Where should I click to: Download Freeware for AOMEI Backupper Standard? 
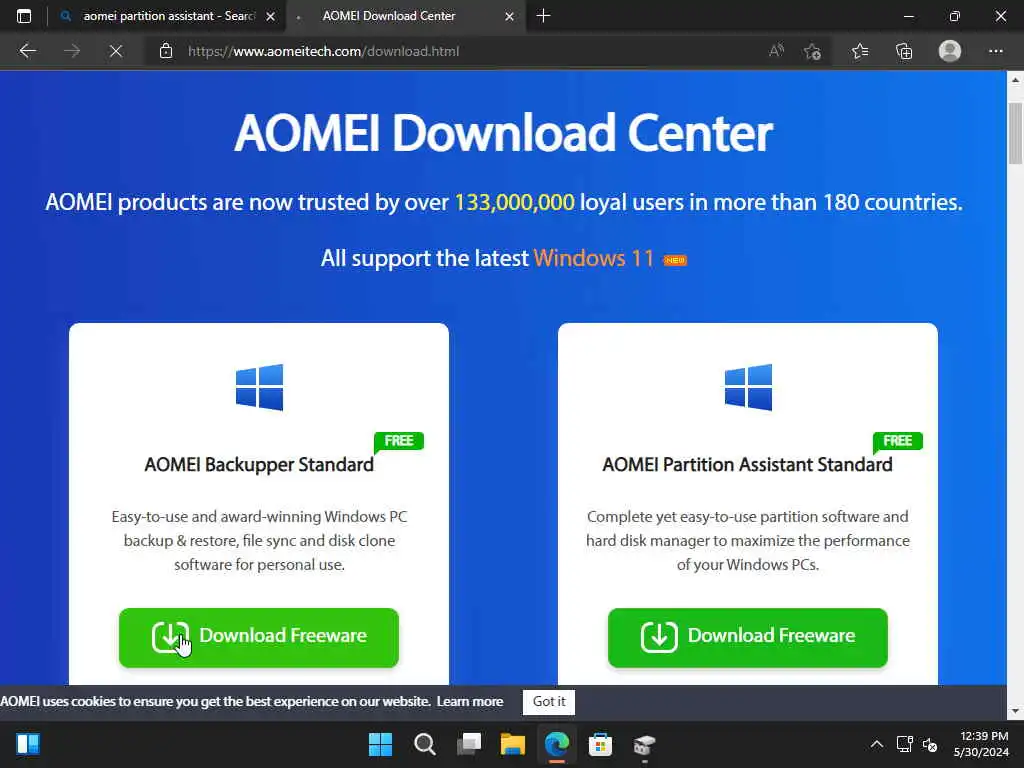click(259, 637)
